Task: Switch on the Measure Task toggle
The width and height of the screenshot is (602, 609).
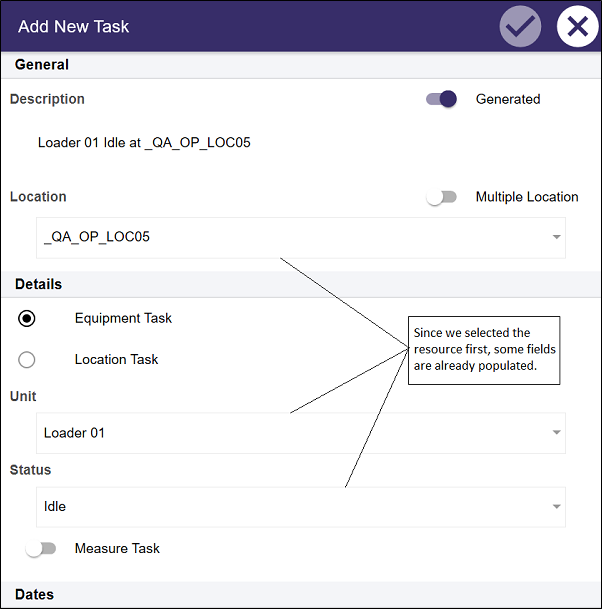Action: tap(41, 548)
